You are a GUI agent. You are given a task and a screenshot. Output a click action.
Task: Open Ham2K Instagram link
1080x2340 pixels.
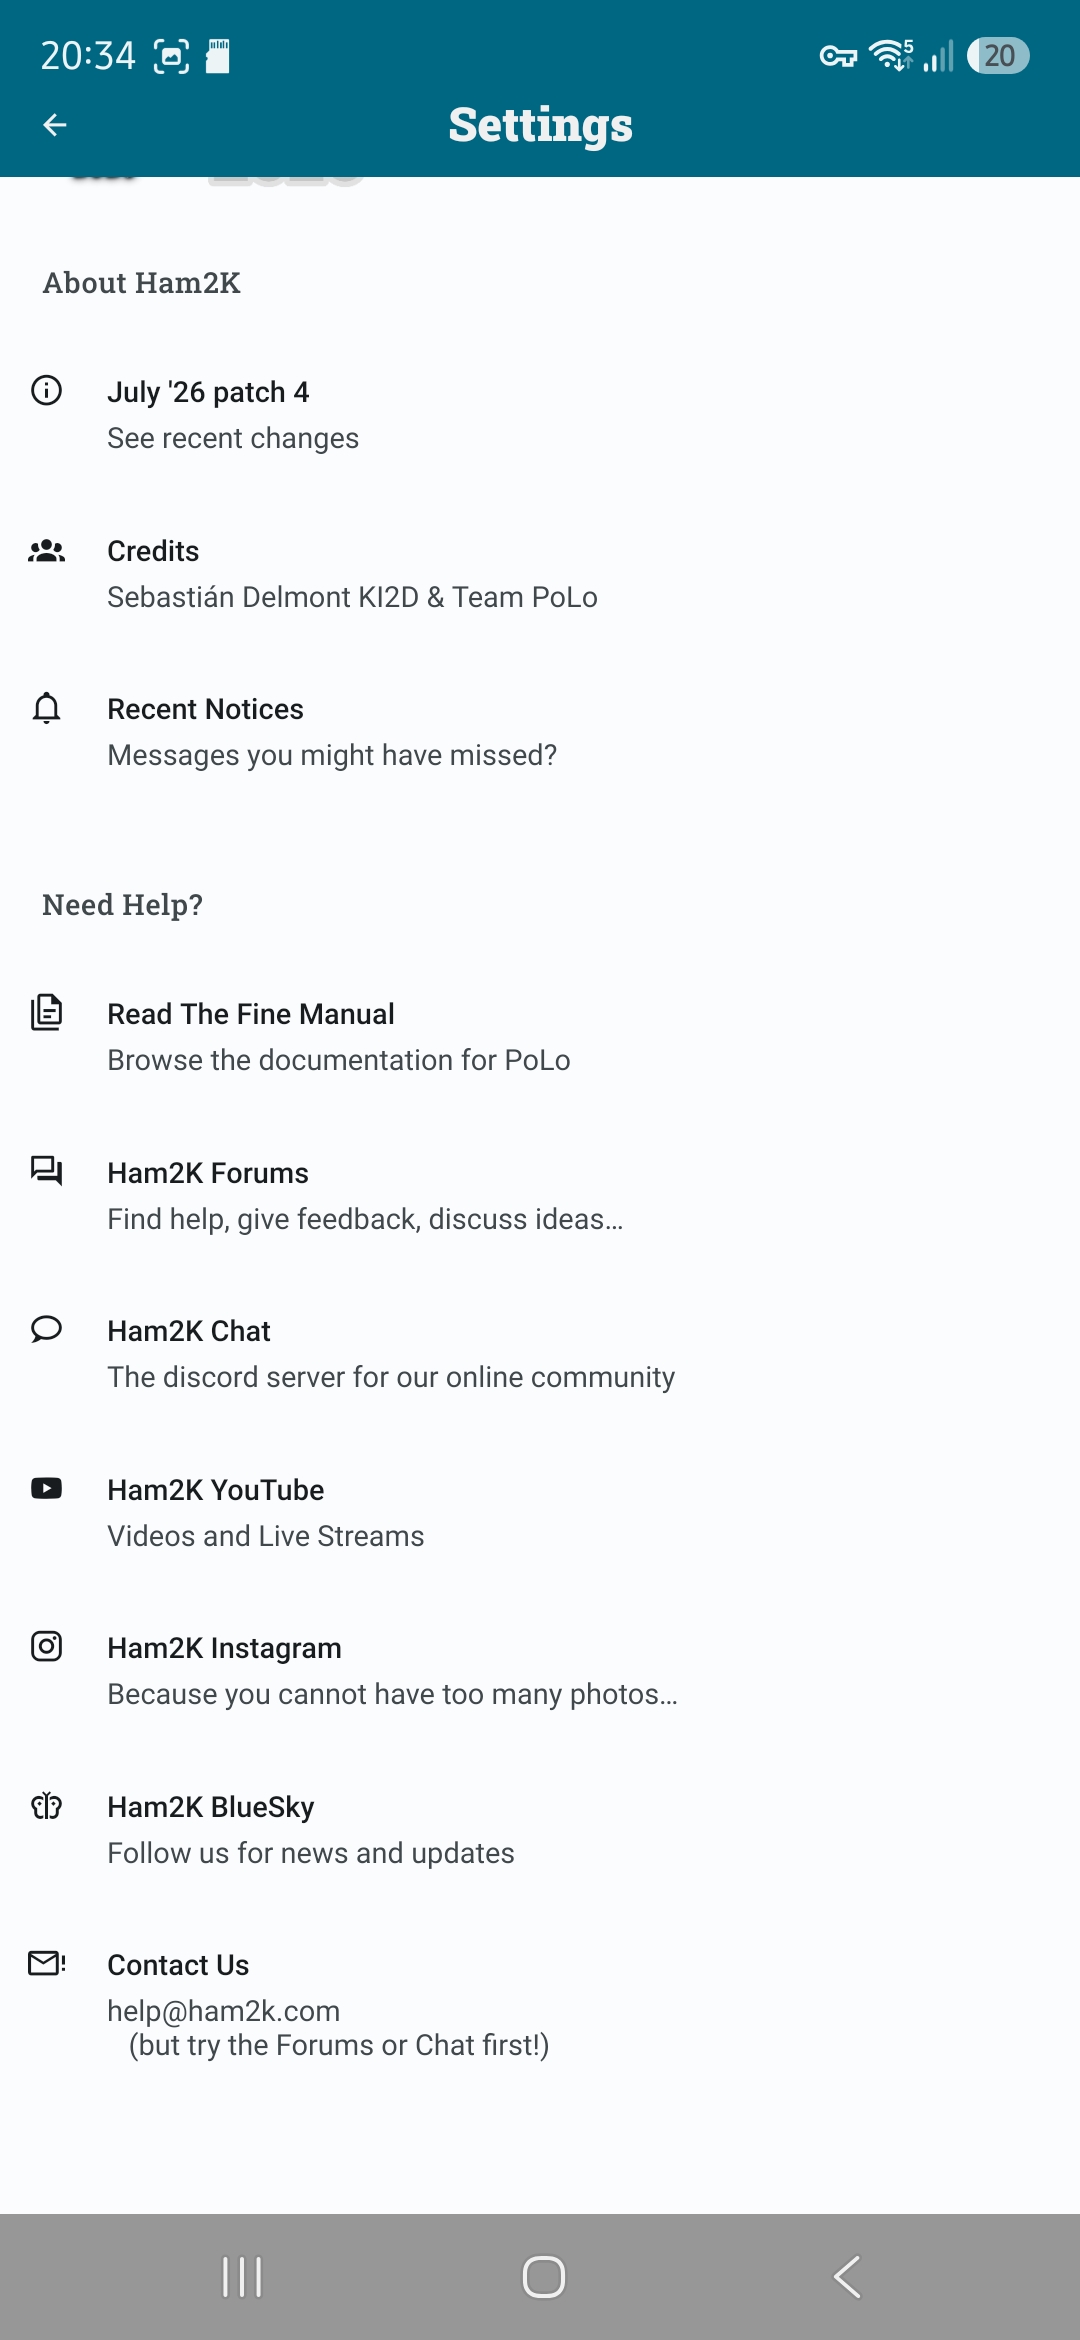coord(540,1670)
